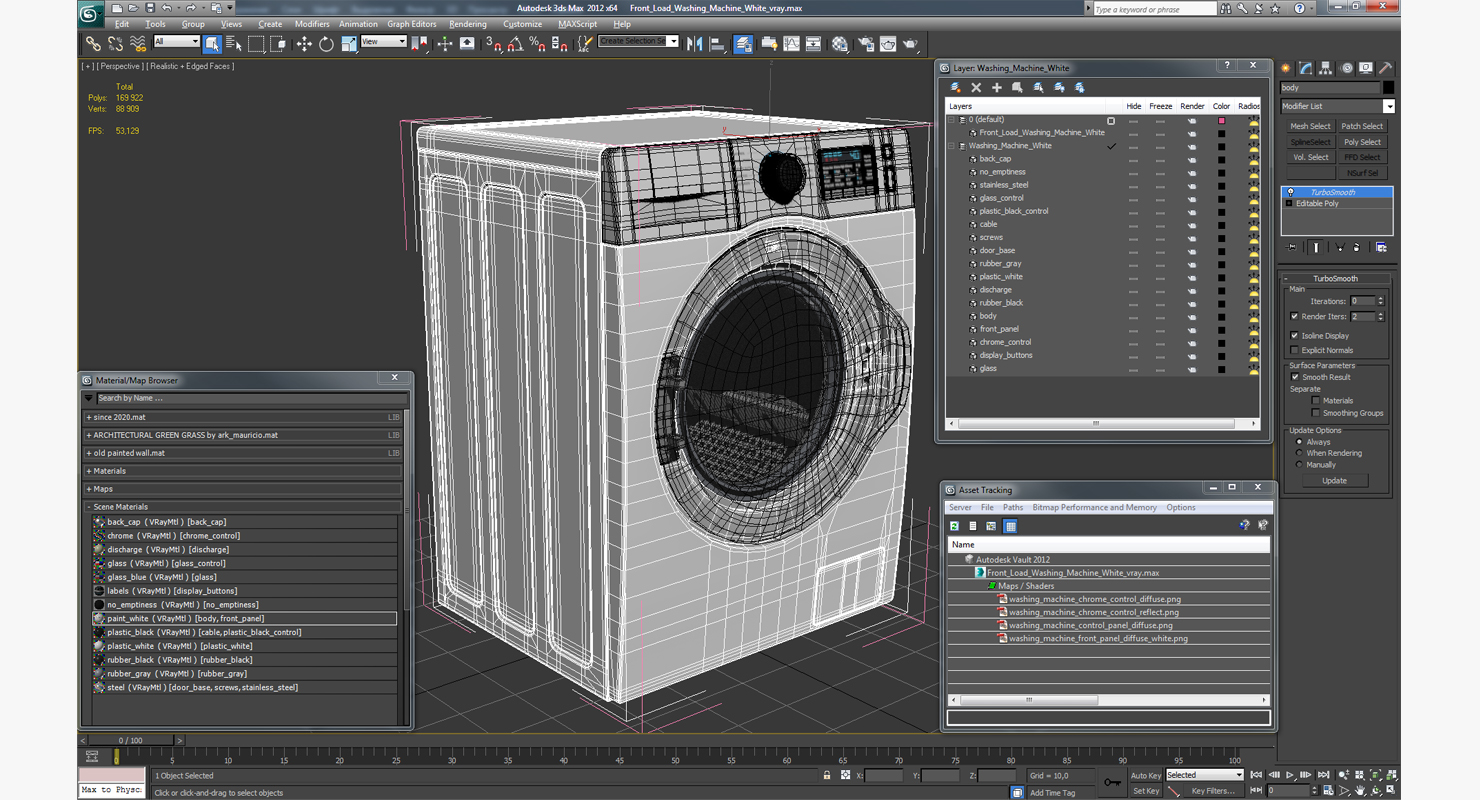Image resolution: width=1480 pixels, height=800 pixels.
Task: Enable the Explicit Normals checkbox
Action: coord(1295,350)
